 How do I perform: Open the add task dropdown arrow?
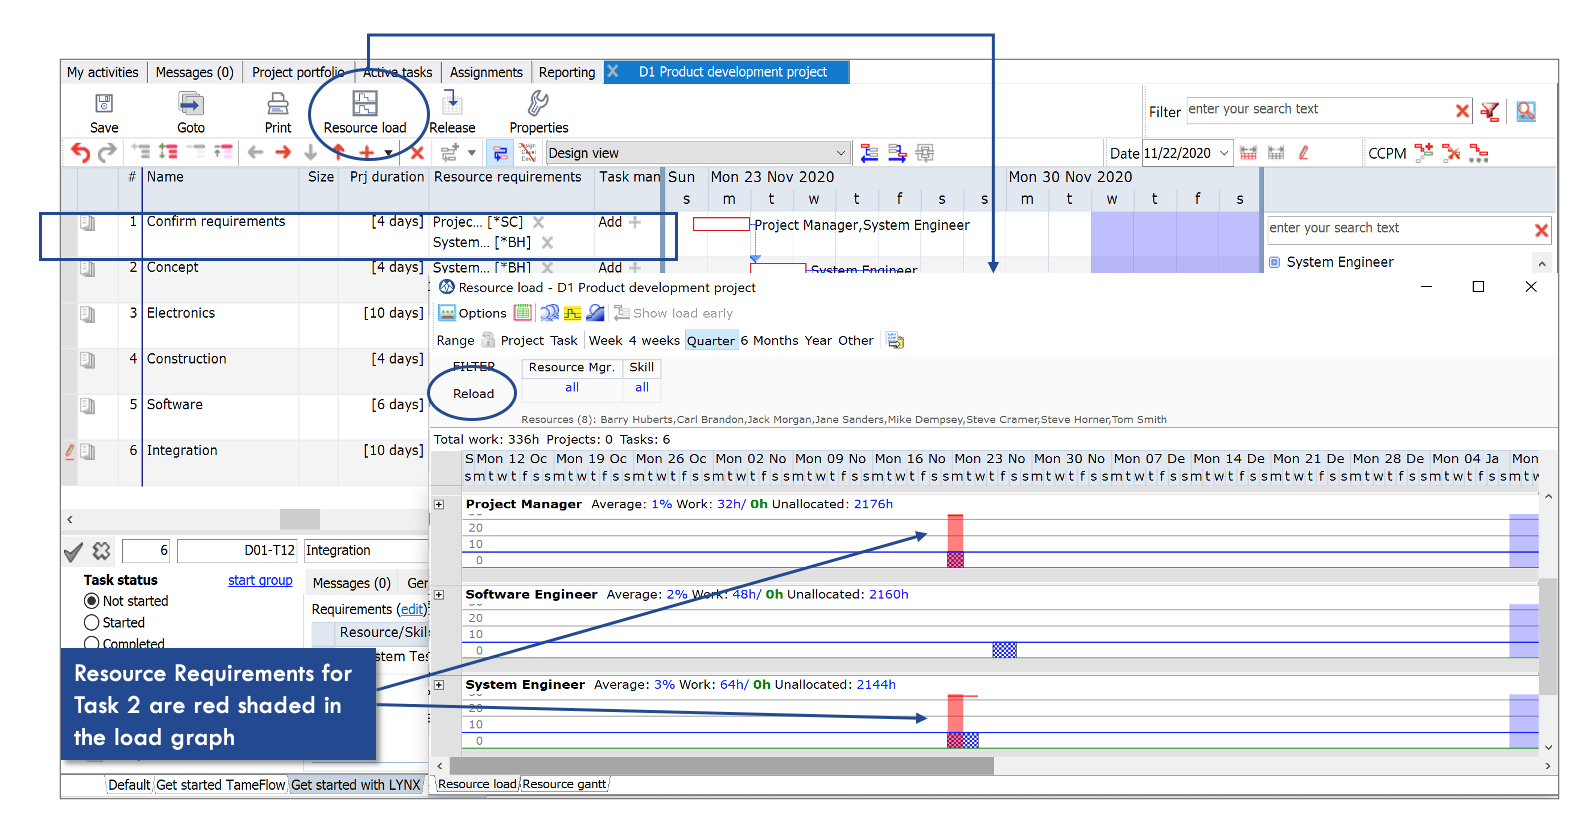389,153
